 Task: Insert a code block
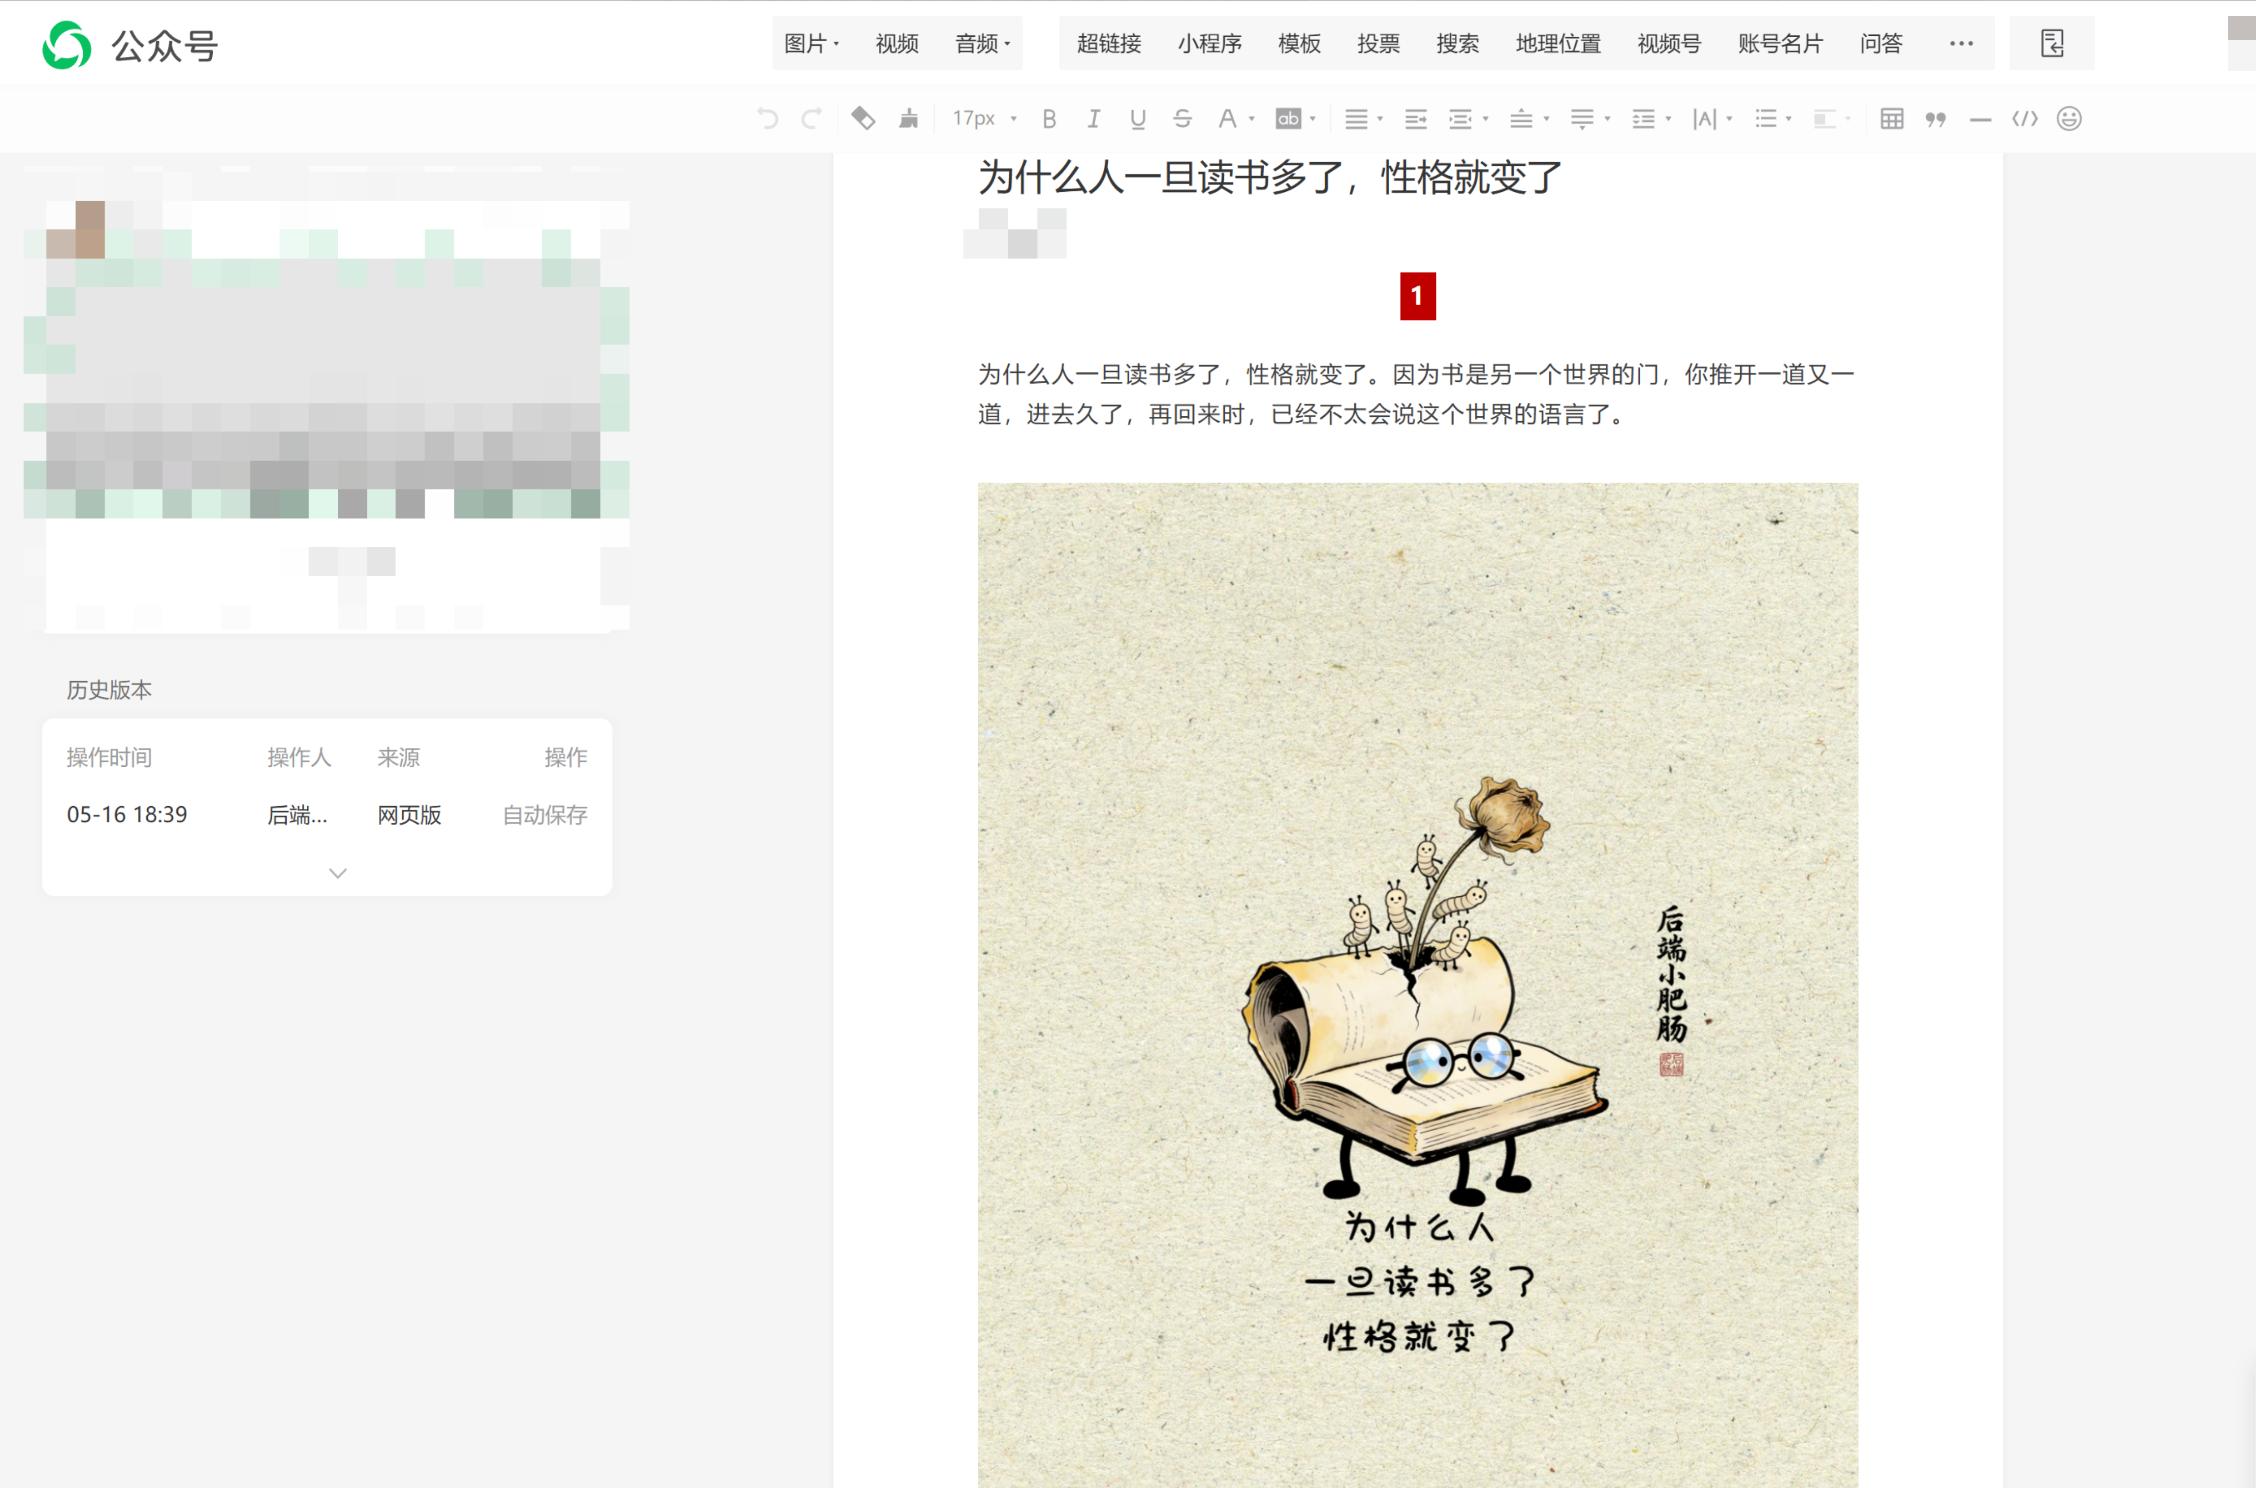[2025, 119]
